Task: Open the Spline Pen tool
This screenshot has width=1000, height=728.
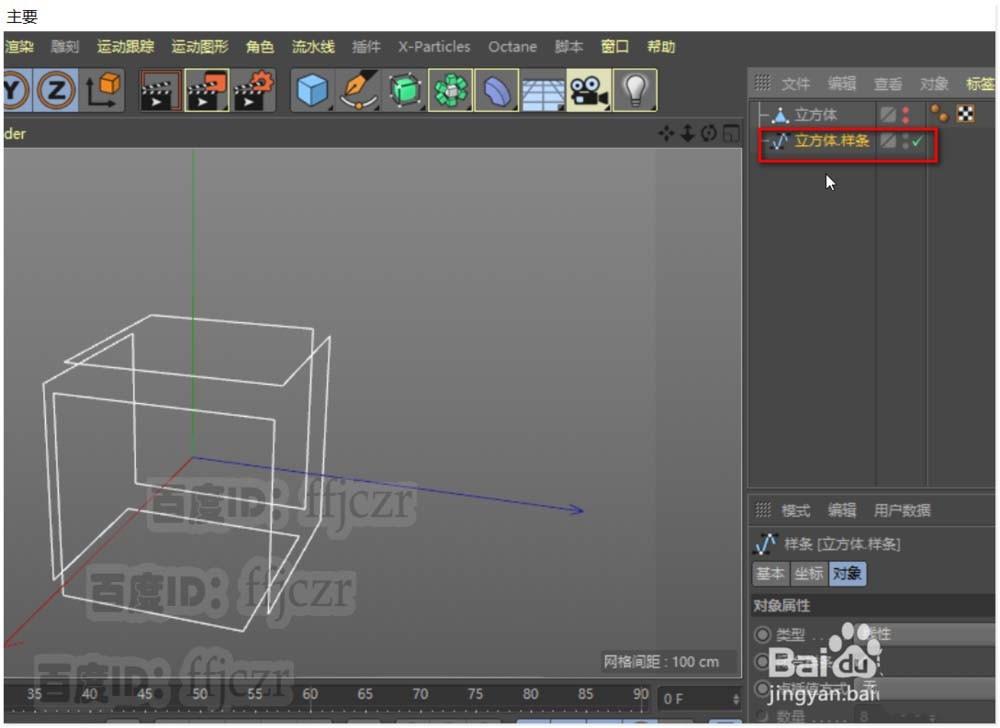Action: pos(356,89)
